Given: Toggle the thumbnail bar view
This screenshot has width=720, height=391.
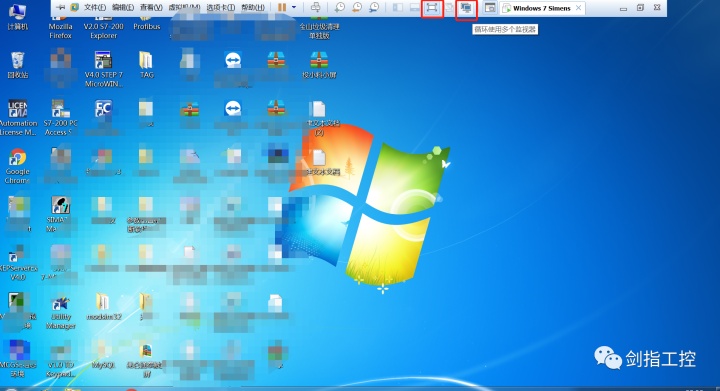Looking at the screenshot, I should 414,8.
